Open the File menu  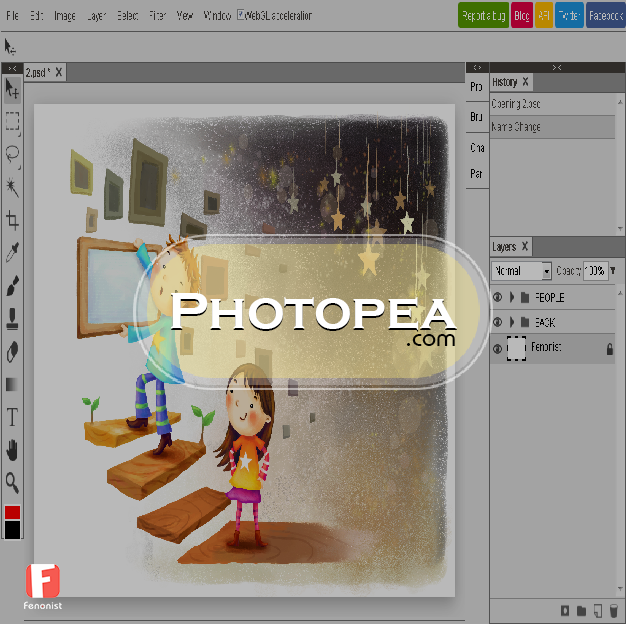click(x=12, y=16)
